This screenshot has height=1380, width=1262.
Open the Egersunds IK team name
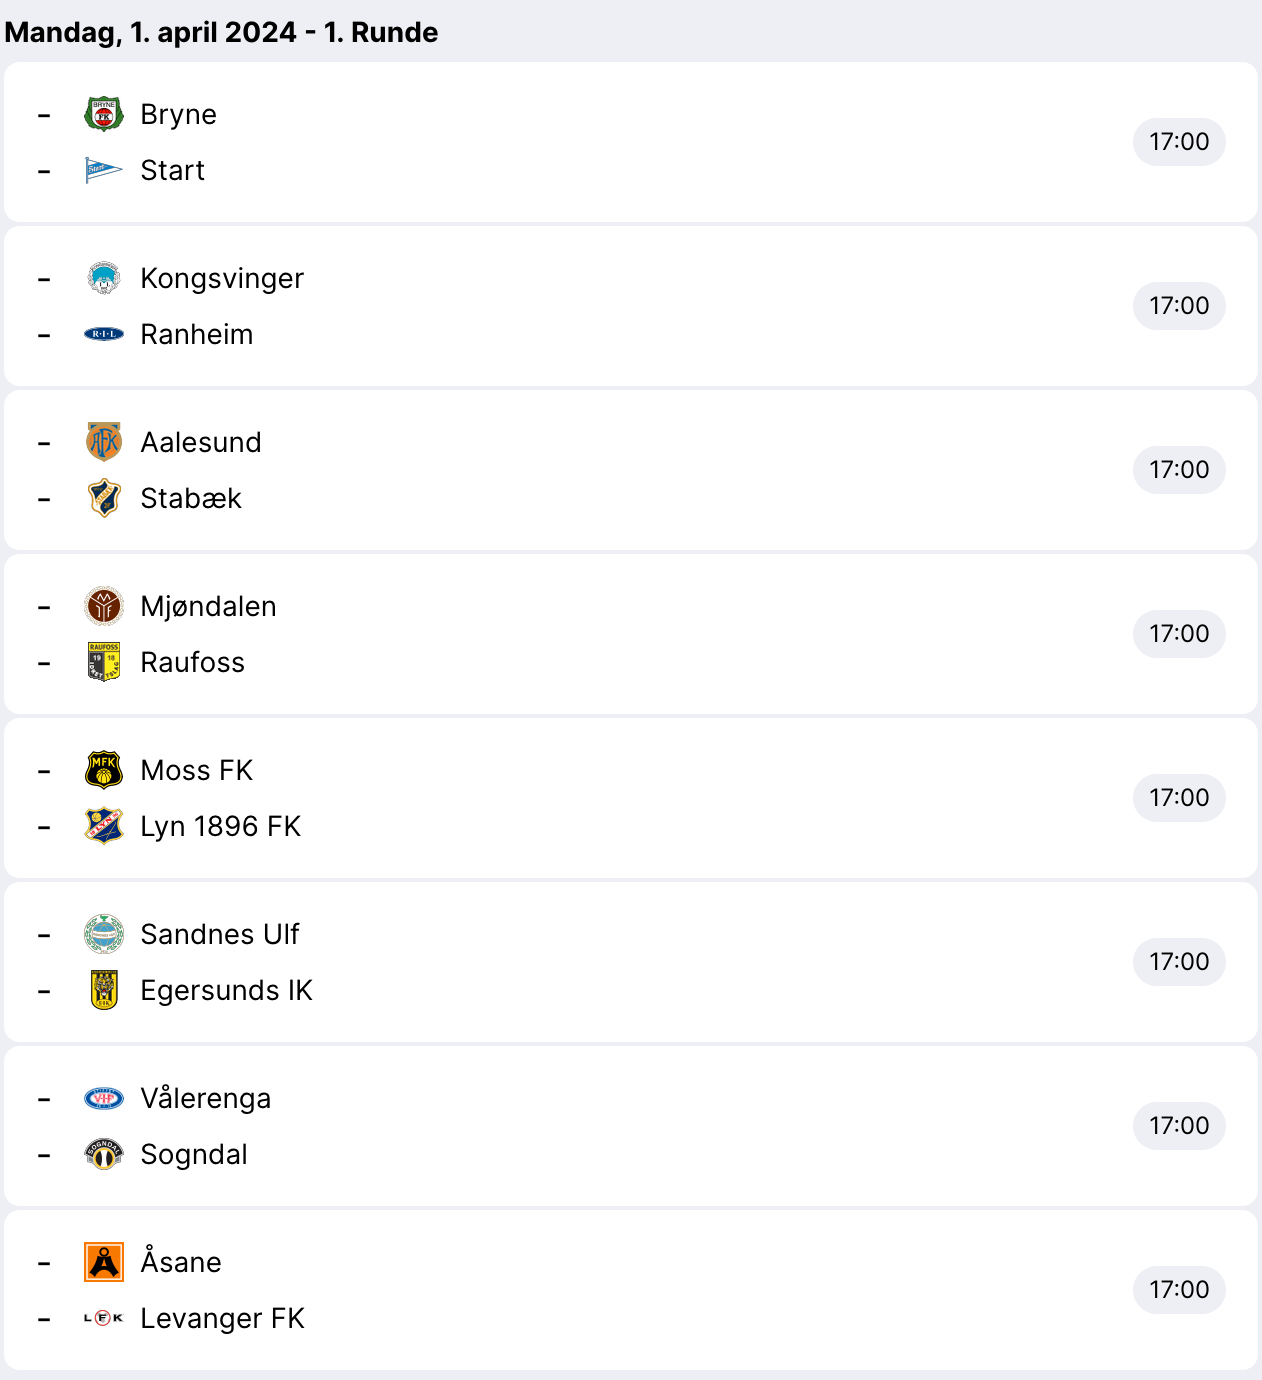tap(226, 990)
